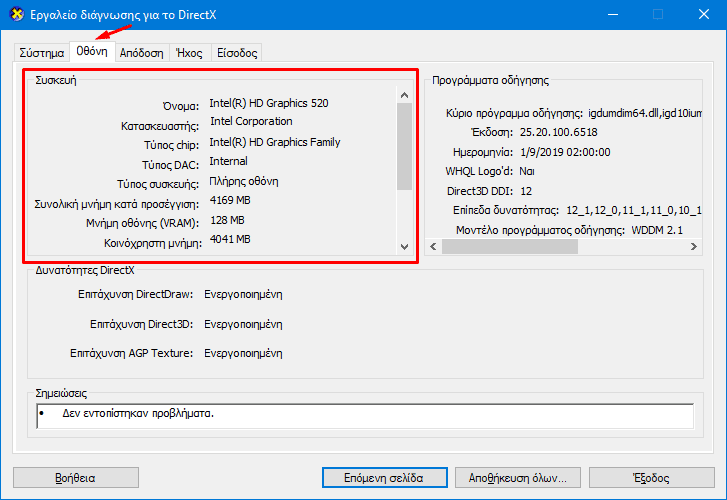Select the Οθόνη tab
Image resolution: width=727 pixels, height=500 pixels.
(x=92, y=51)
